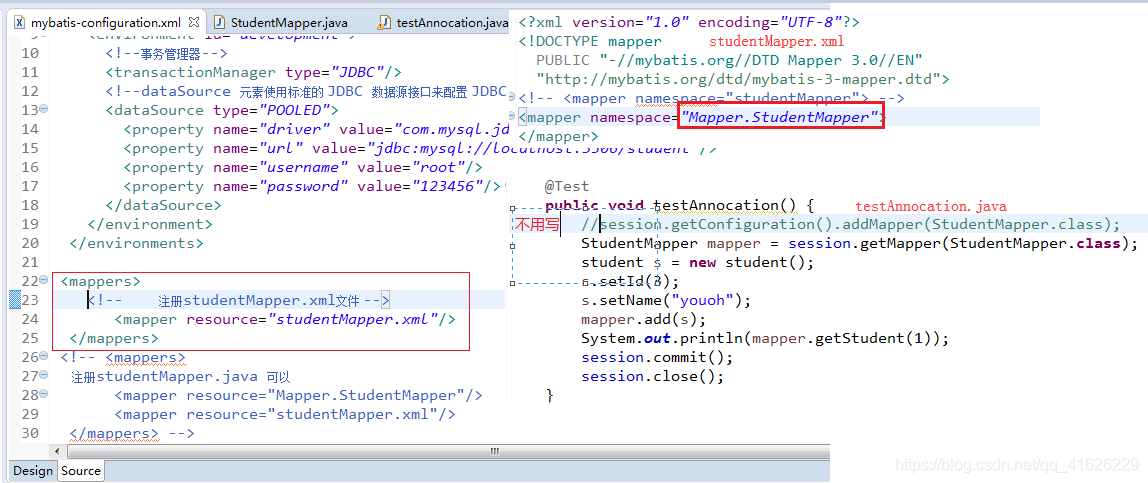Open the testAnnocation.java editor tab

[x=444, y=23]
